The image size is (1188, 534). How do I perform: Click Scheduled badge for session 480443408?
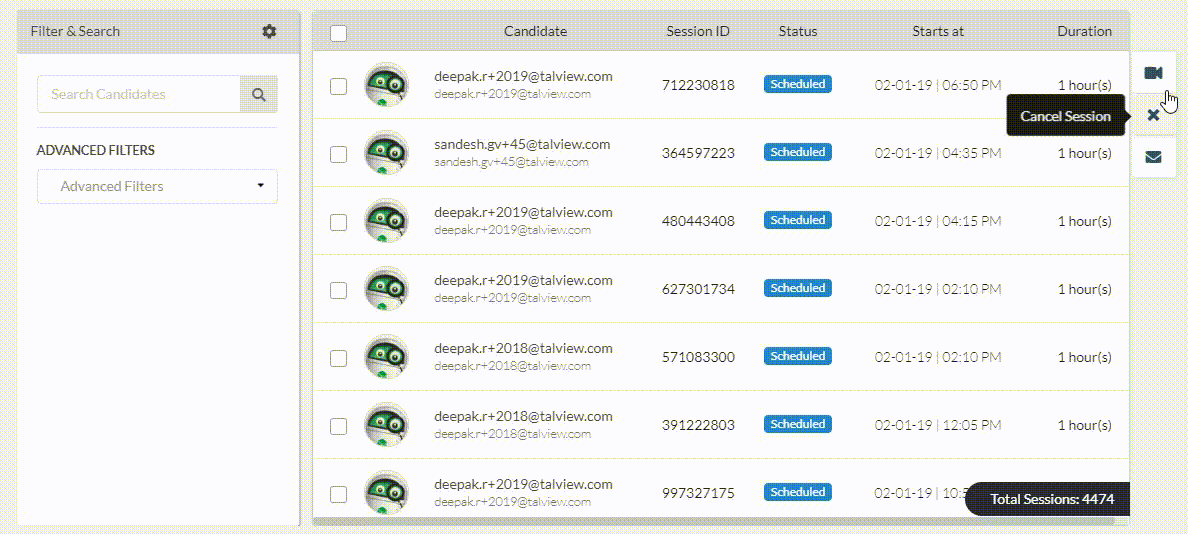[x=798, y=220]
